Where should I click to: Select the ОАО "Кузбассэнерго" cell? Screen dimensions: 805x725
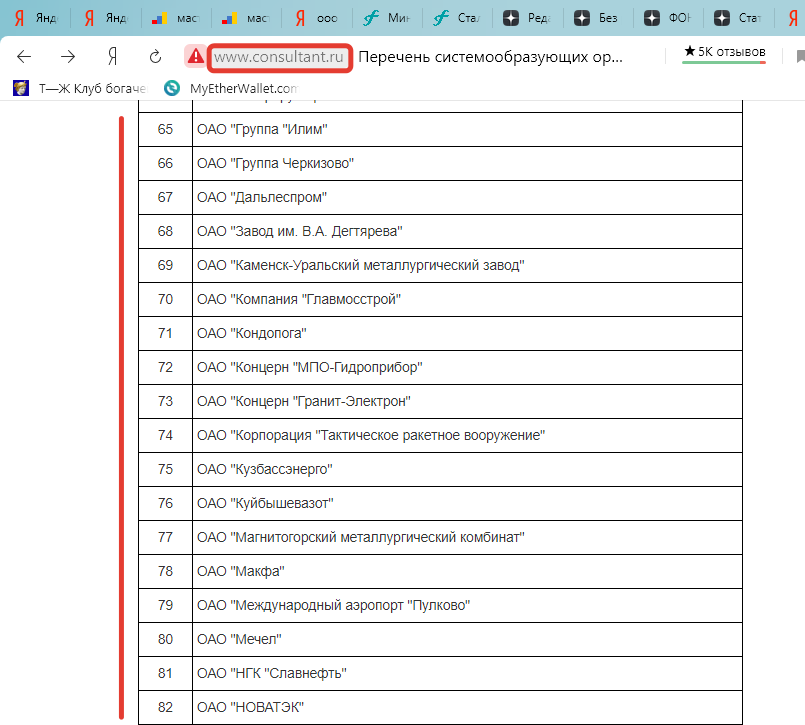(x=467, y=469)
